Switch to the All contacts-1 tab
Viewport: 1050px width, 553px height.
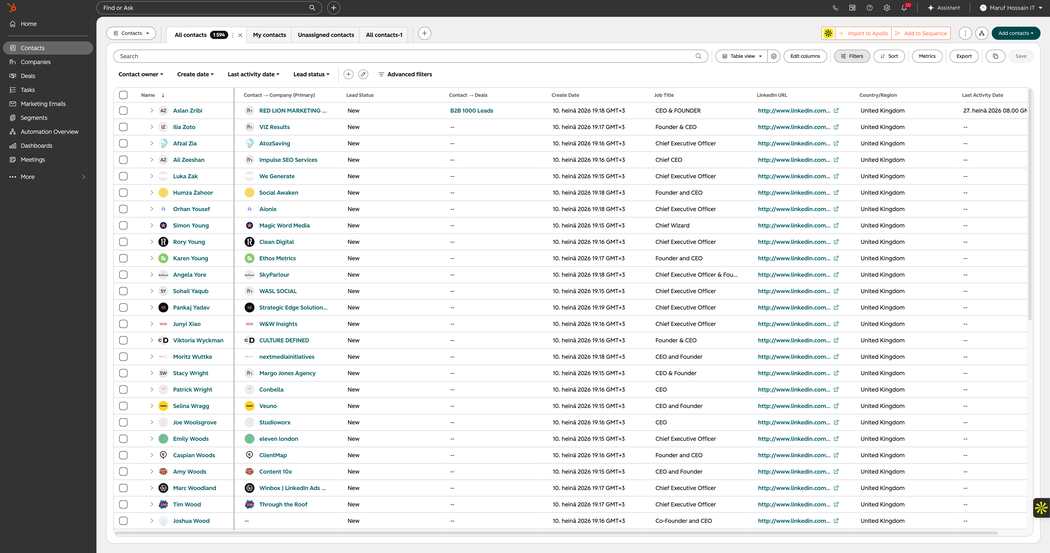click(x=384, y=35)
